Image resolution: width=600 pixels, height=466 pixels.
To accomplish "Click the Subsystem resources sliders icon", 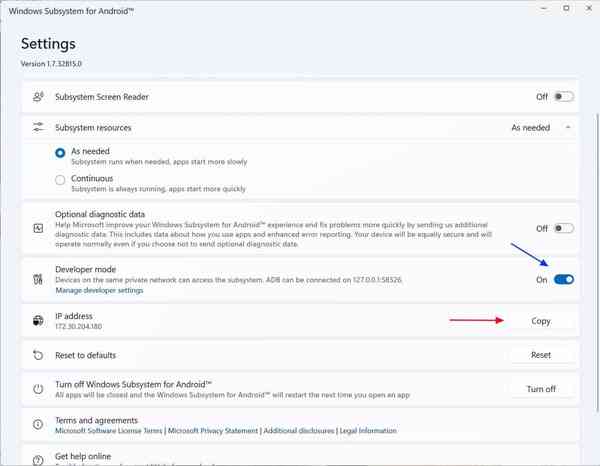I will [38, 128].
